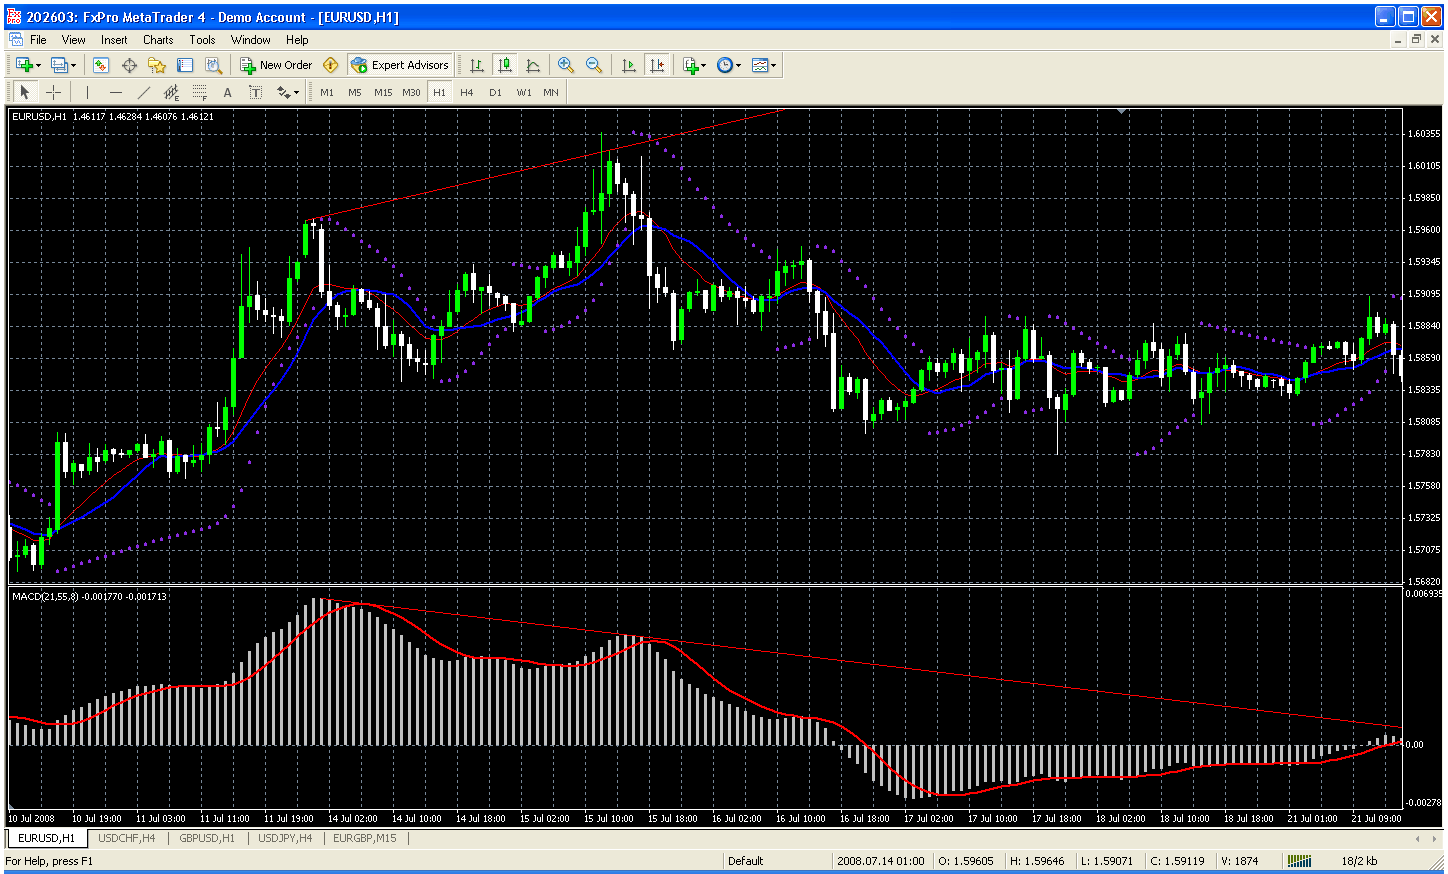Screen dimensions: 1448x874
Task: Open the Navigator folder-star icon
Action: pyautogui.click(x=157, y=65)
